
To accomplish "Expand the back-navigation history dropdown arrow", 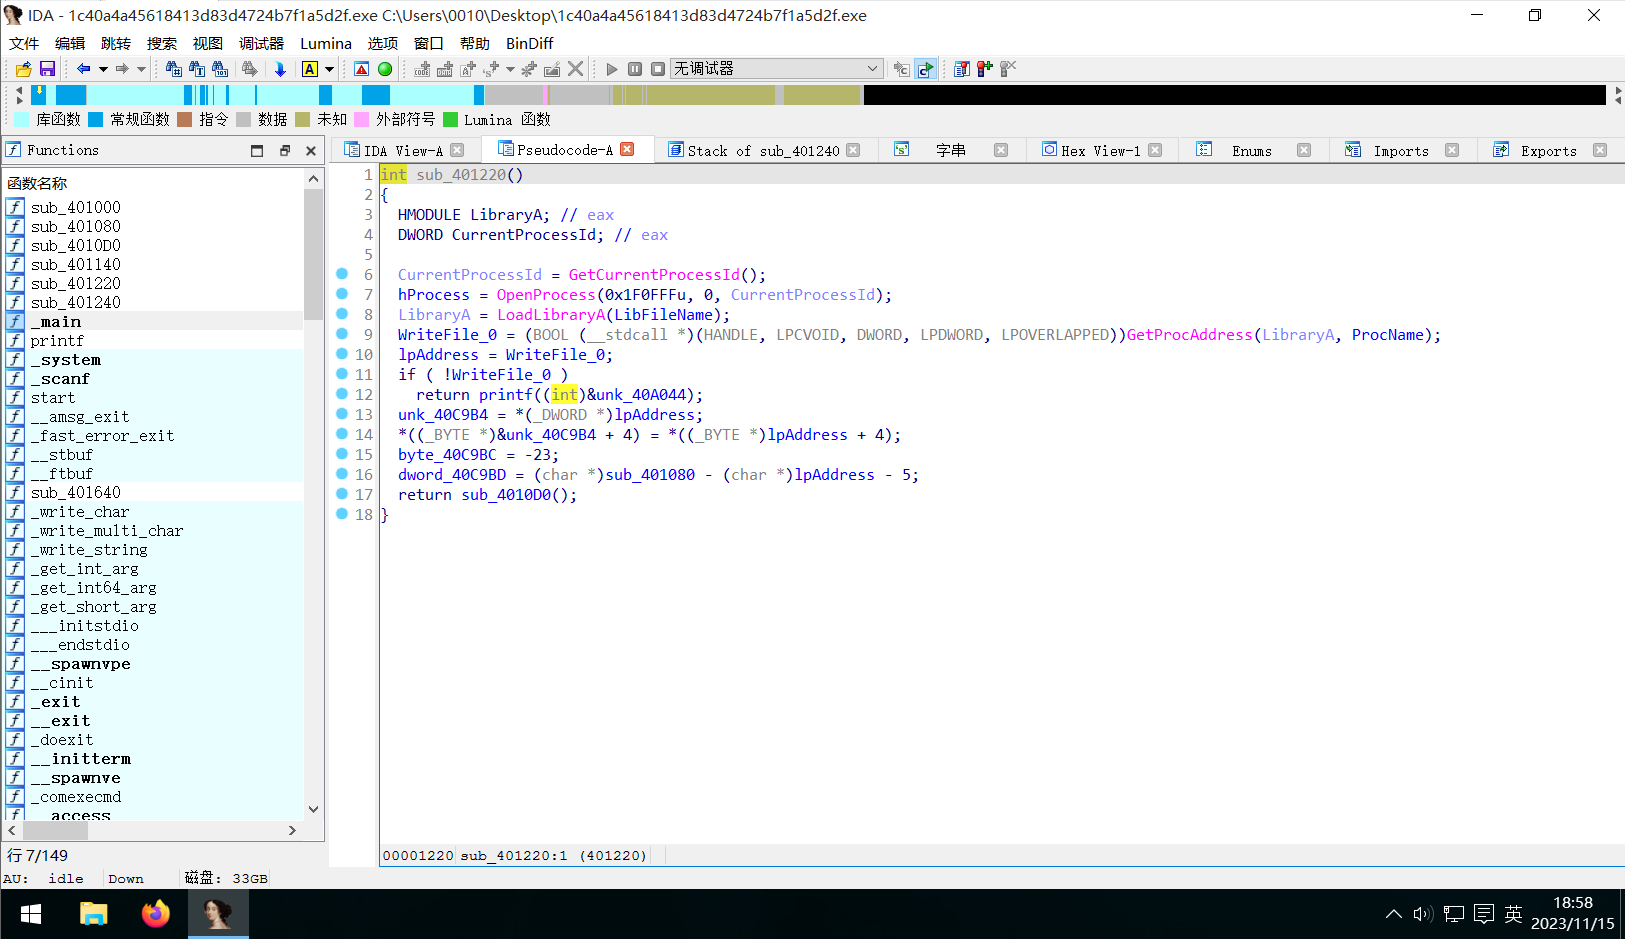I will point(103,69).
